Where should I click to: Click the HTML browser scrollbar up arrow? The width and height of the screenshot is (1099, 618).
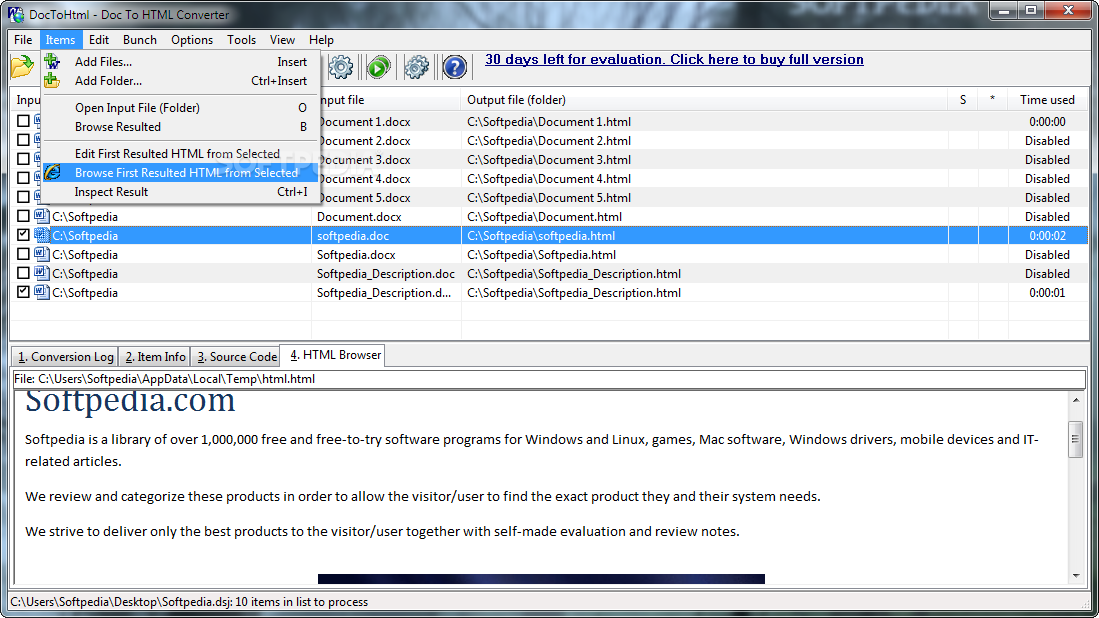pos(1076,400)
